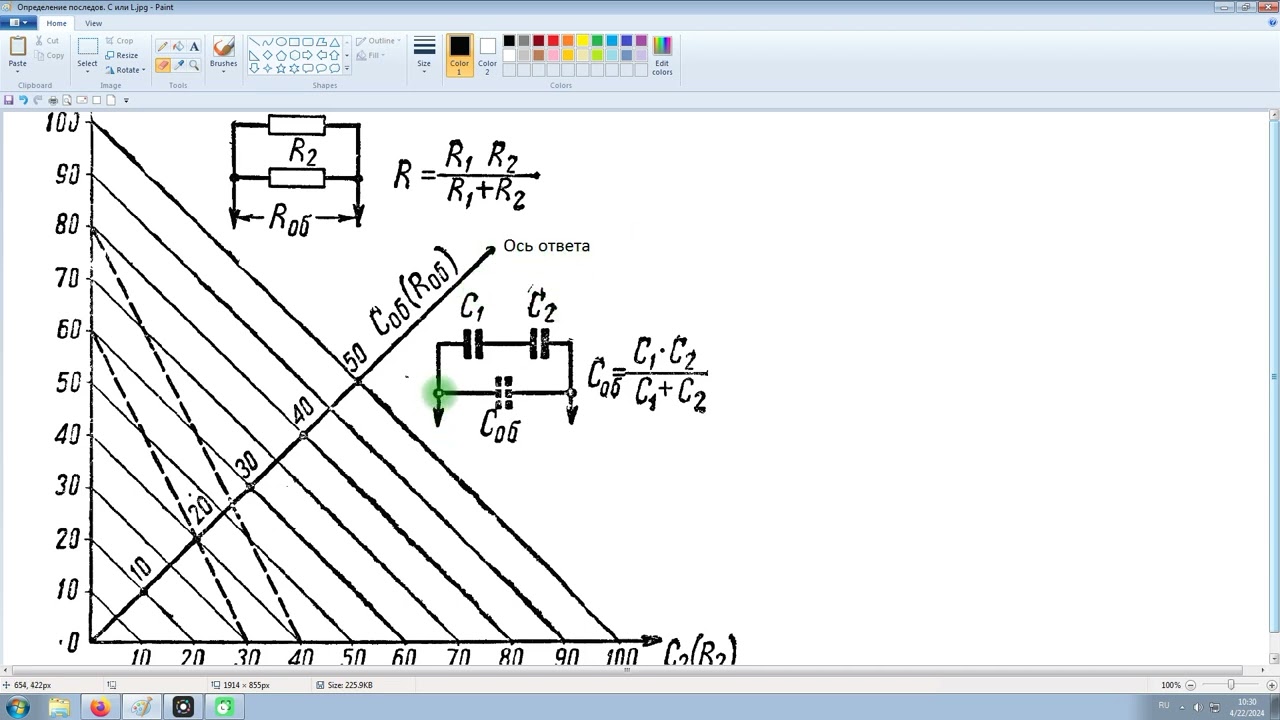Choose the Right arrow shape
This screenshot has width=1280, height=720.
tap(308, 55)
